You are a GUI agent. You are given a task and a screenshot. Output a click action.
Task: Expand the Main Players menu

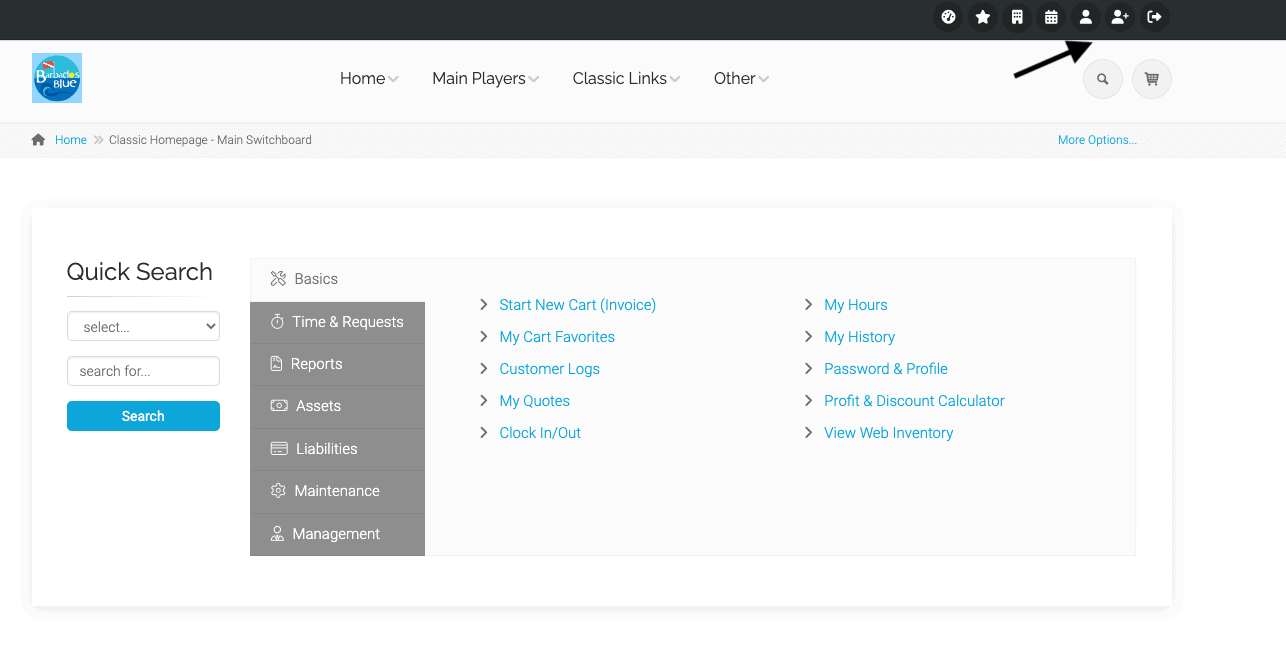point(485,79)
